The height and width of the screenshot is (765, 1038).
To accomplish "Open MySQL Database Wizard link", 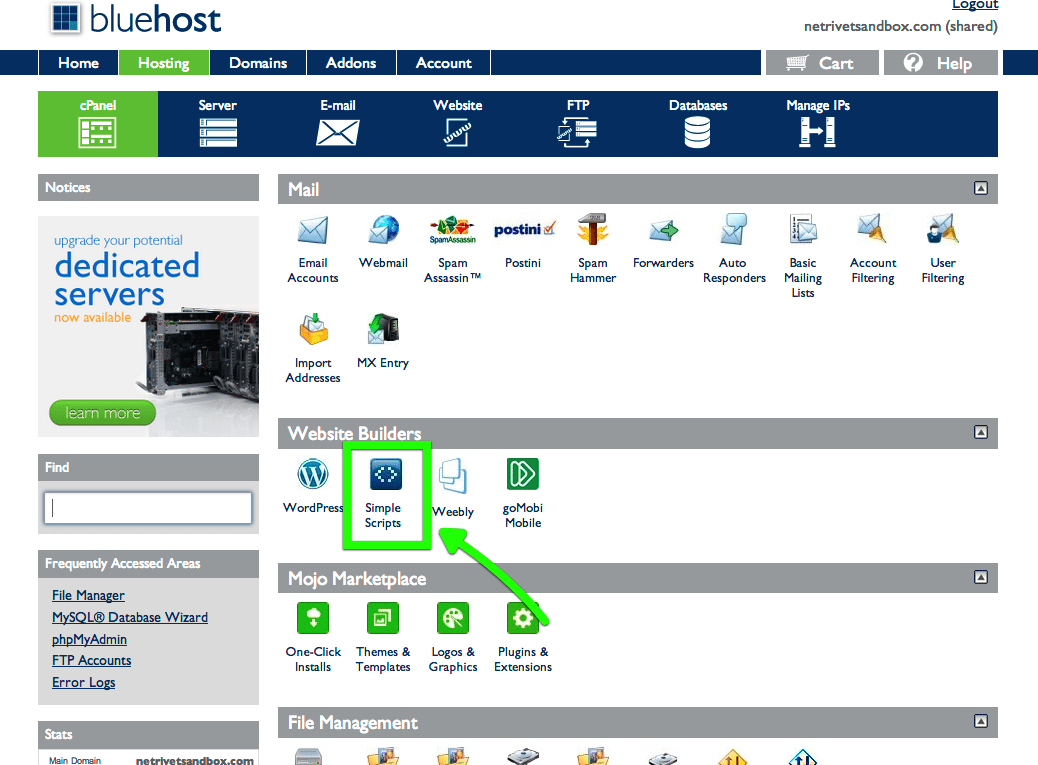I will pyautogui.click(x=130, y=617).
